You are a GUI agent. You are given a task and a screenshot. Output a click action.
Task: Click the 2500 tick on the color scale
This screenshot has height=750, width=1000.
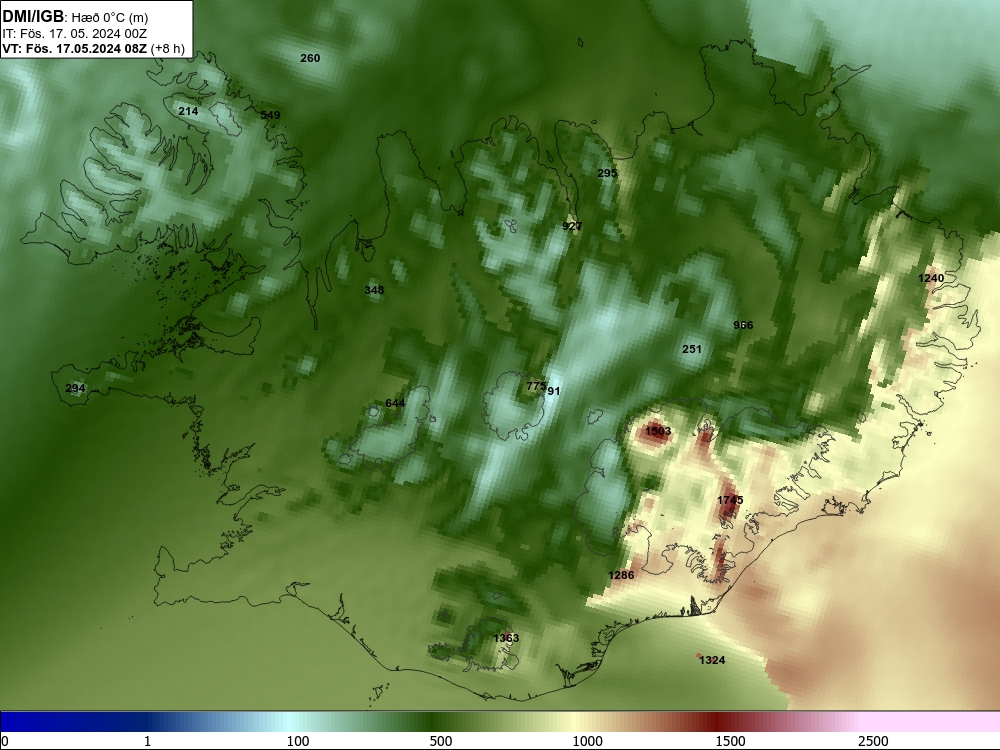click(x=873, y=741)
